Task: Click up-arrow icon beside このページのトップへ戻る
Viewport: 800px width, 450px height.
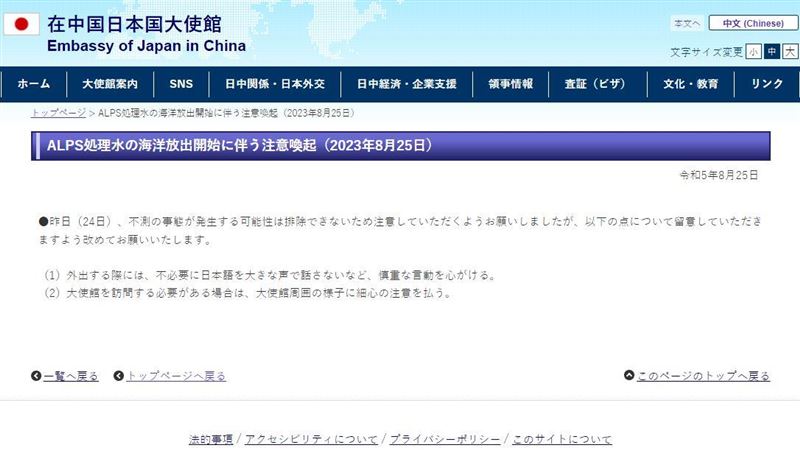Action: tap(629, 376)
